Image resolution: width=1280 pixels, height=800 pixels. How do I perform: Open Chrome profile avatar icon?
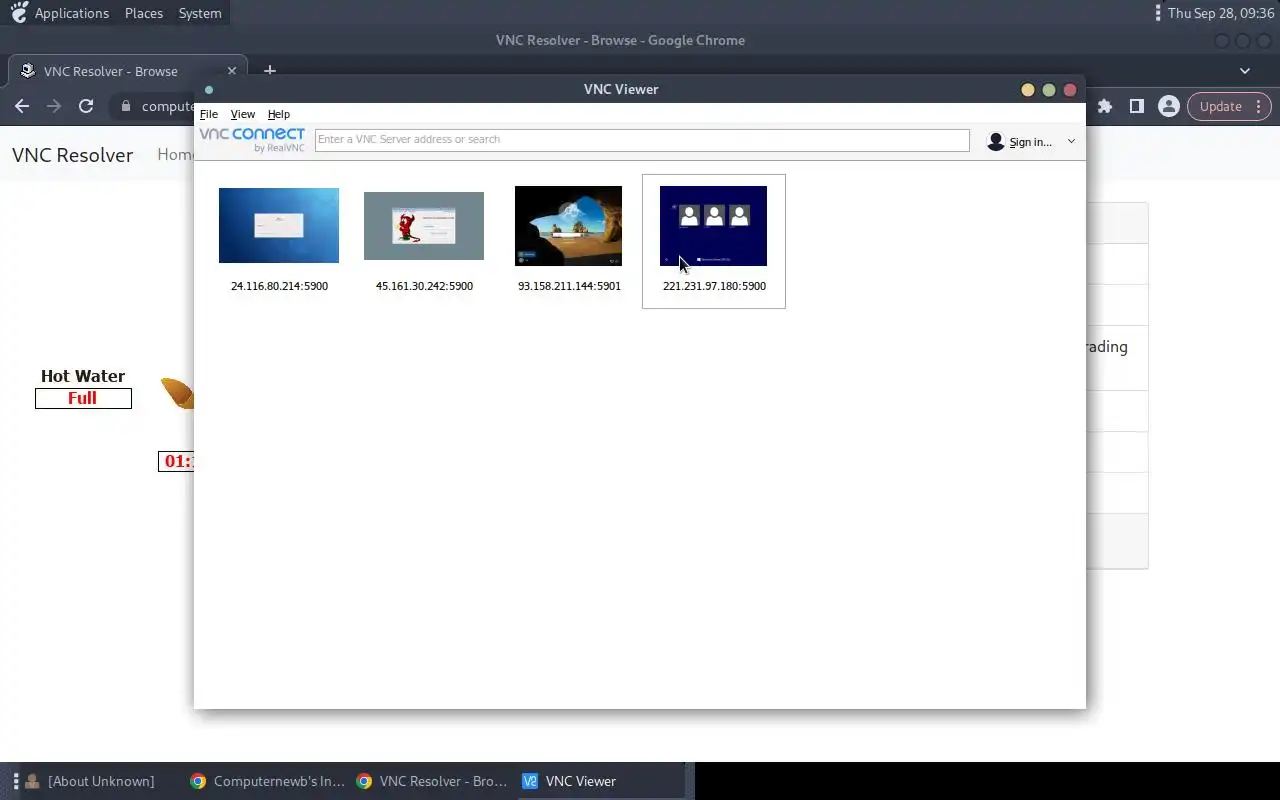pyautogui.click(x=1168, y=106)
